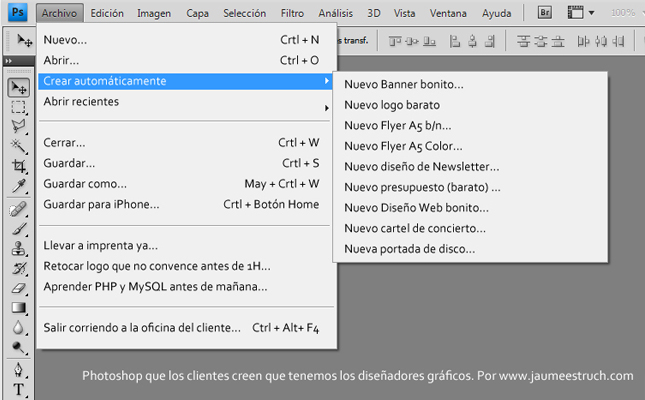Open the Edición menu
This screenshot has height=400, width=645.
(107, 13)
